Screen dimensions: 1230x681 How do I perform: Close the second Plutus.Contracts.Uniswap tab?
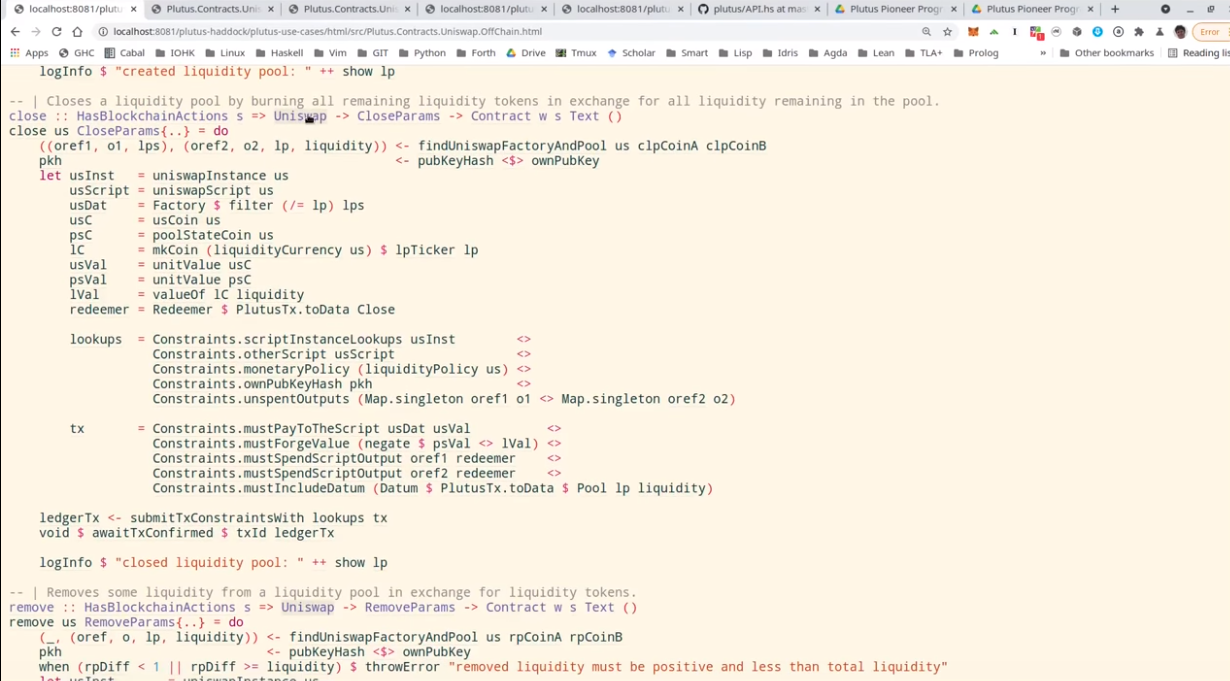pyautogui.click(x=407, y=9)
